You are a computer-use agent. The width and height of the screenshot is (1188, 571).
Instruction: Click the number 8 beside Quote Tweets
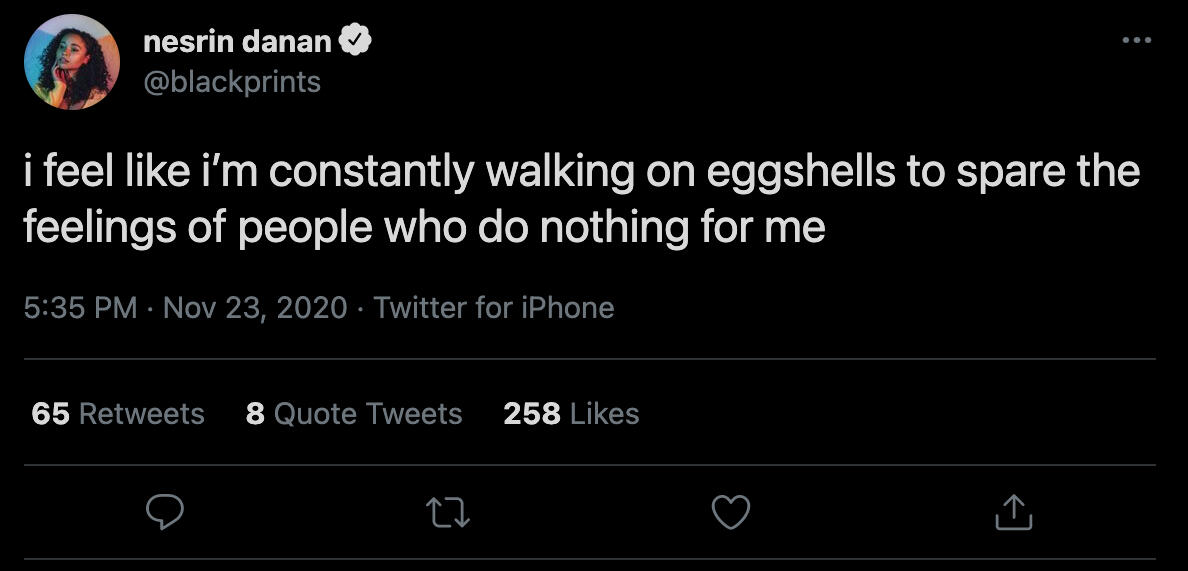254,414
